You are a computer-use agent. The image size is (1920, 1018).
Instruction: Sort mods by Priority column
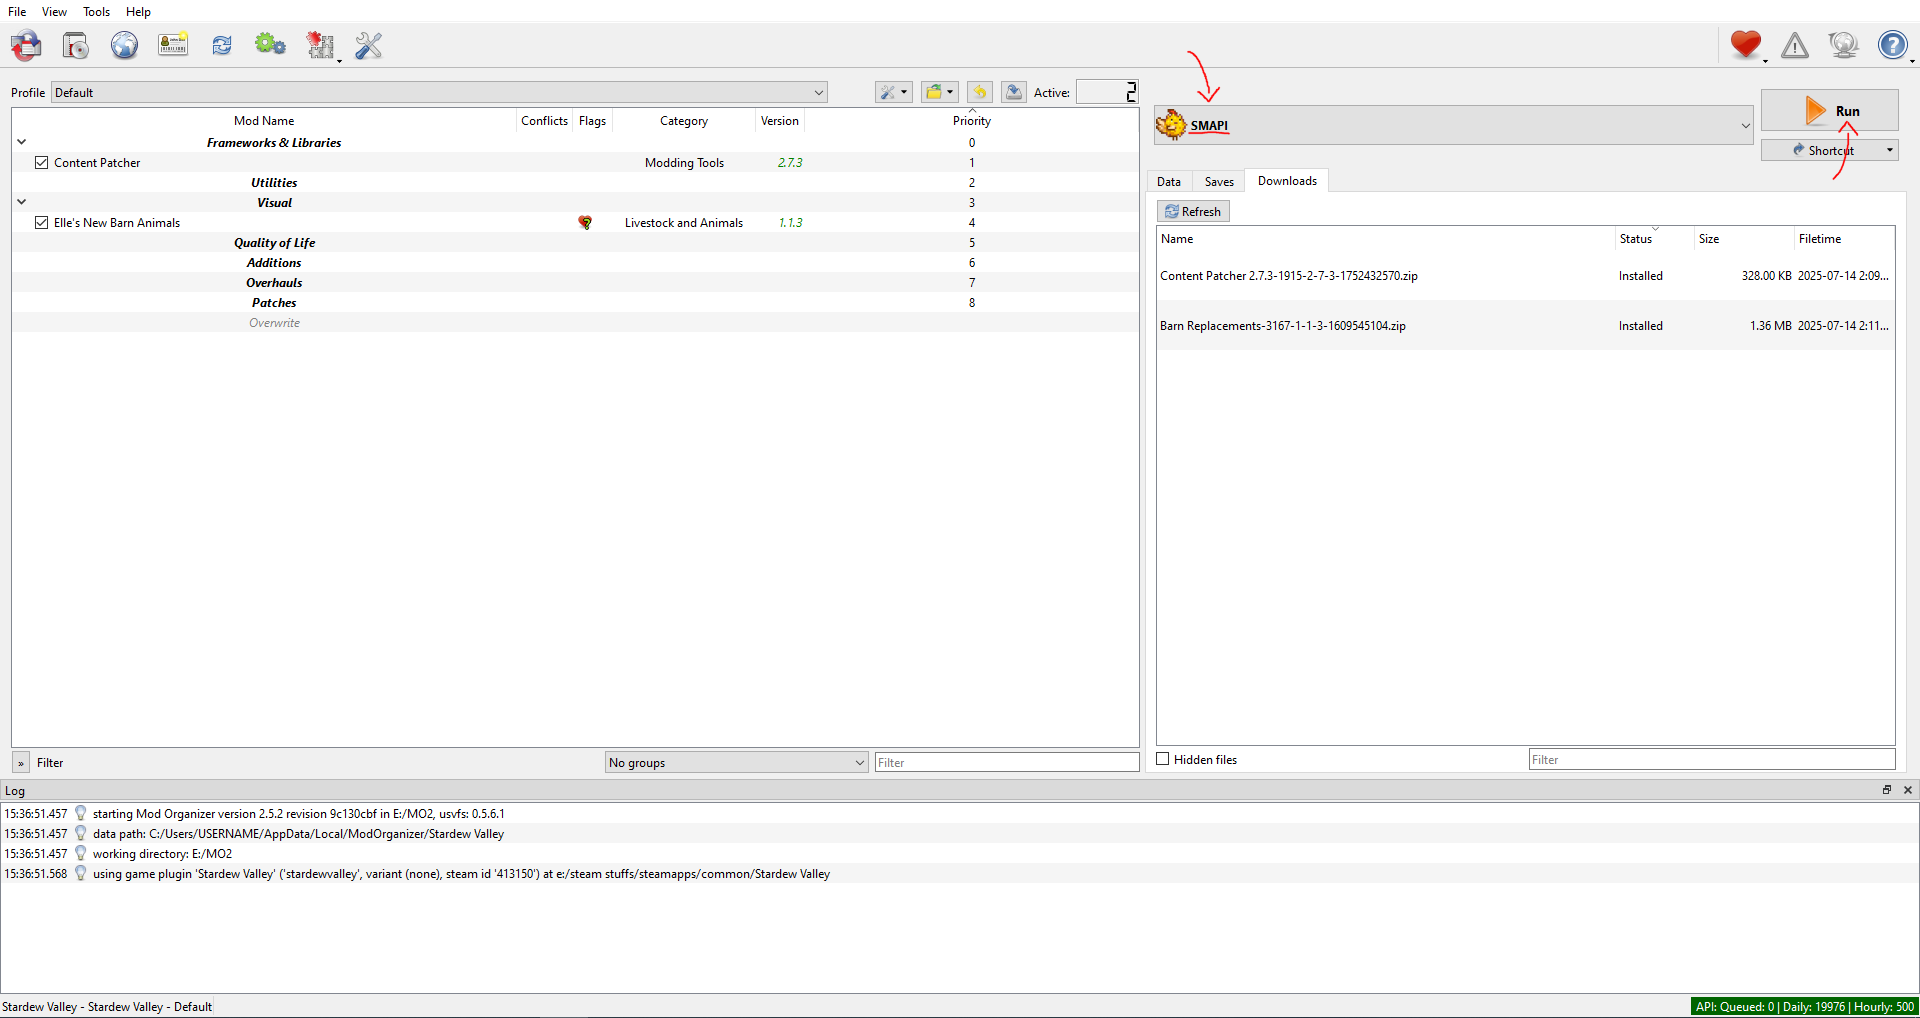pos(972,121)
